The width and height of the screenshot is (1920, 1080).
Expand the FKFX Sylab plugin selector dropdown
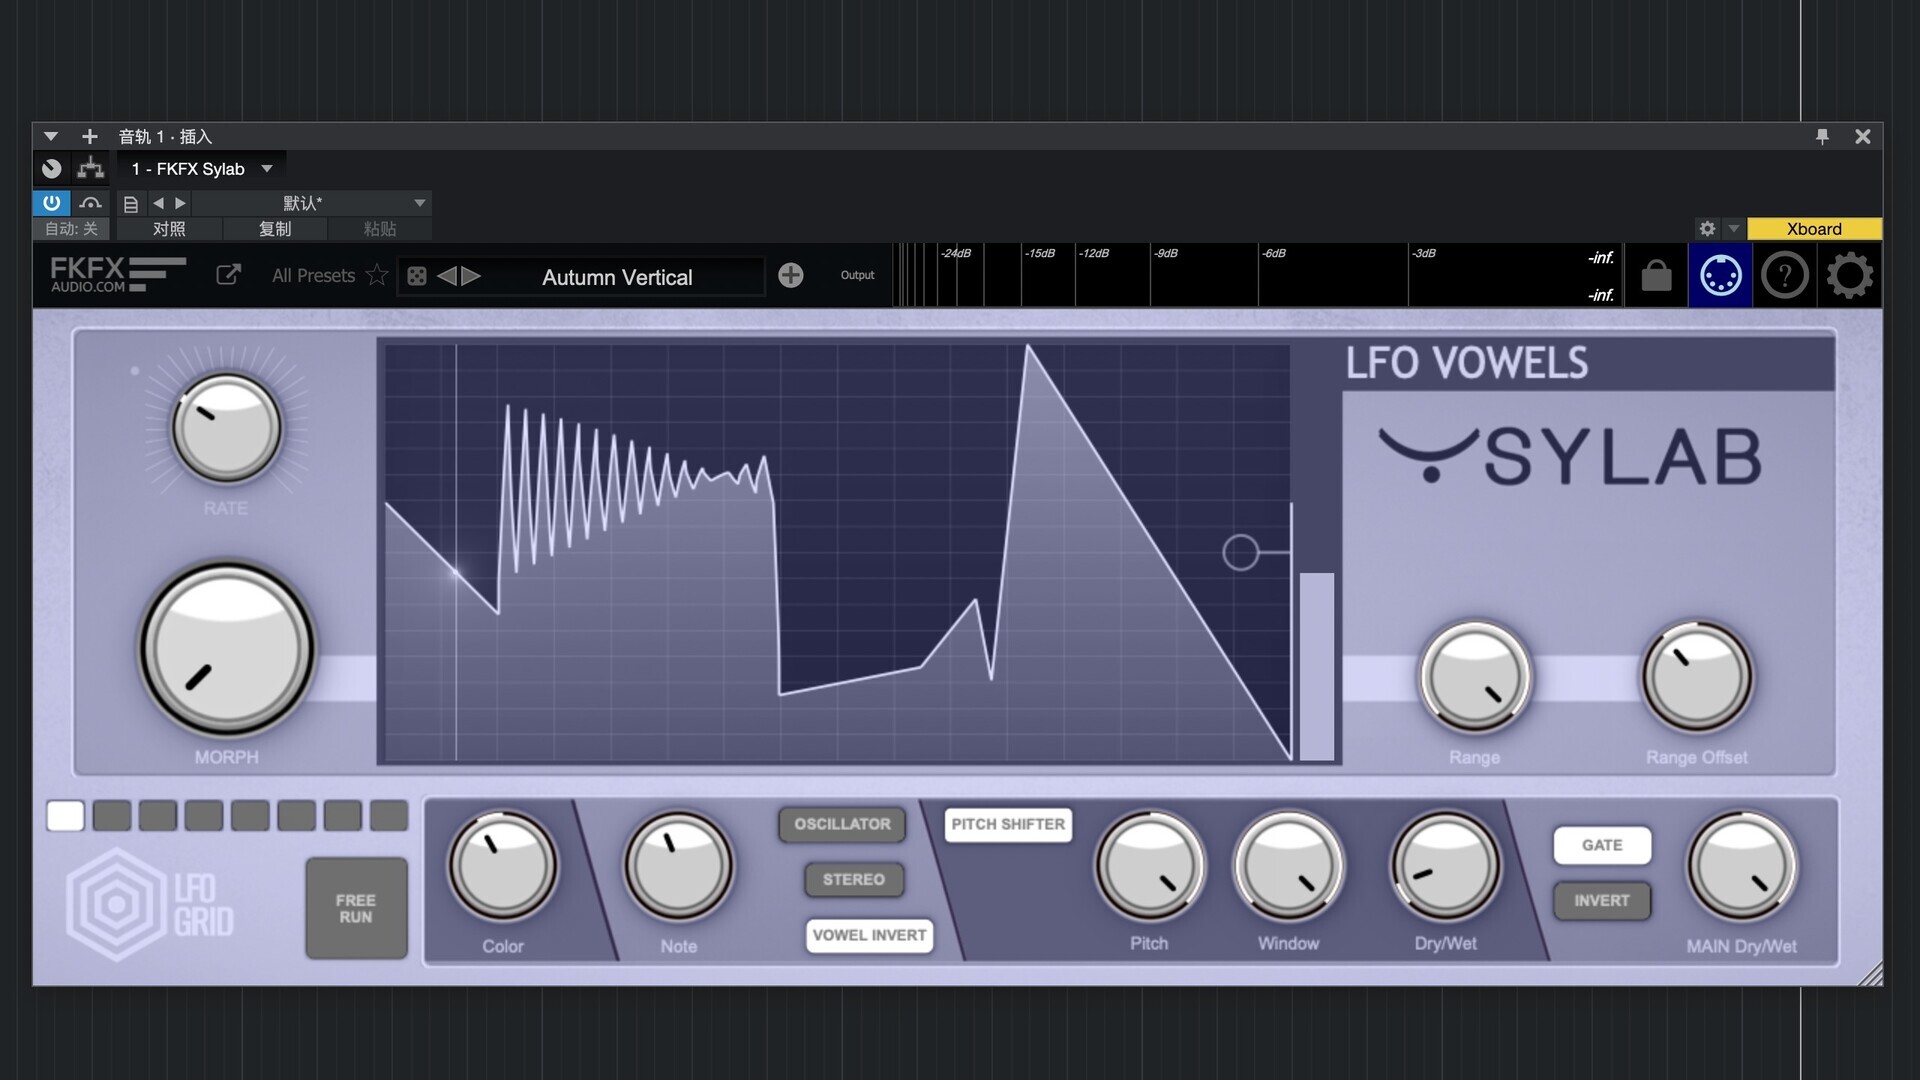pos(267,169)
